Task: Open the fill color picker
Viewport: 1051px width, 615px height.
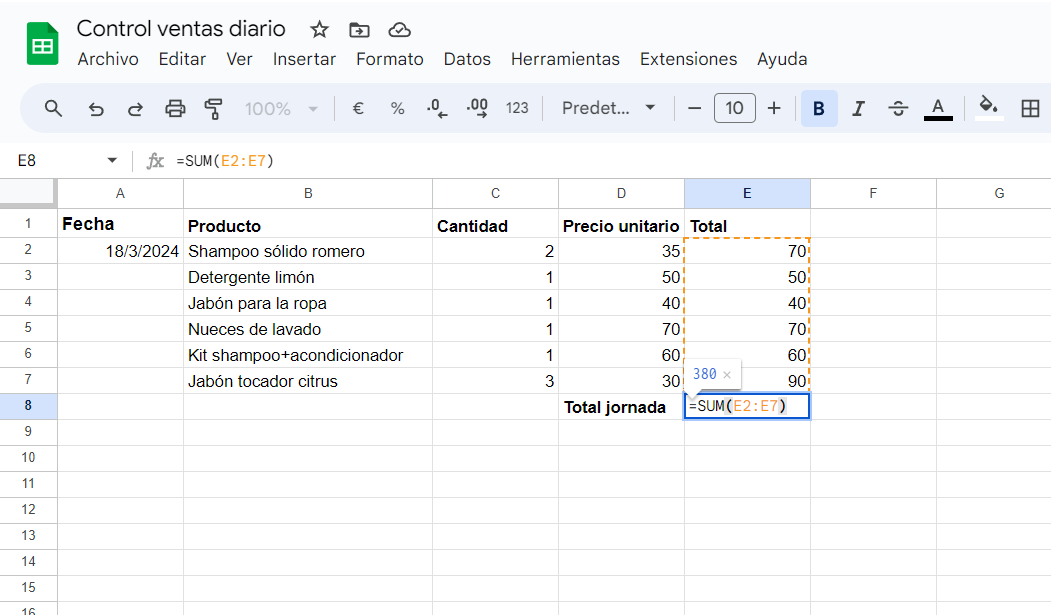Action: click(x=988, y=108)
